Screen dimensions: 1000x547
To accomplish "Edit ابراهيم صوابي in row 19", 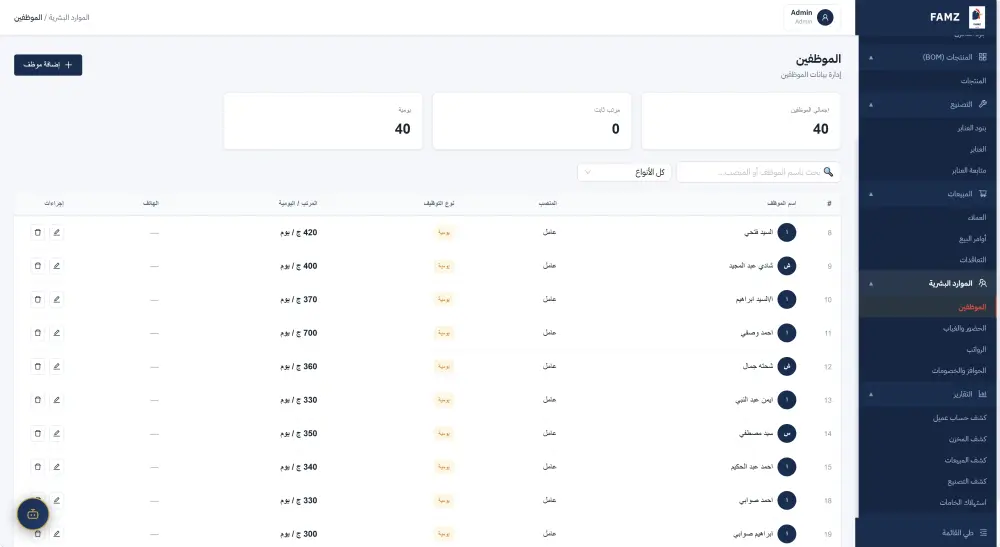I will tap(57, 534).
